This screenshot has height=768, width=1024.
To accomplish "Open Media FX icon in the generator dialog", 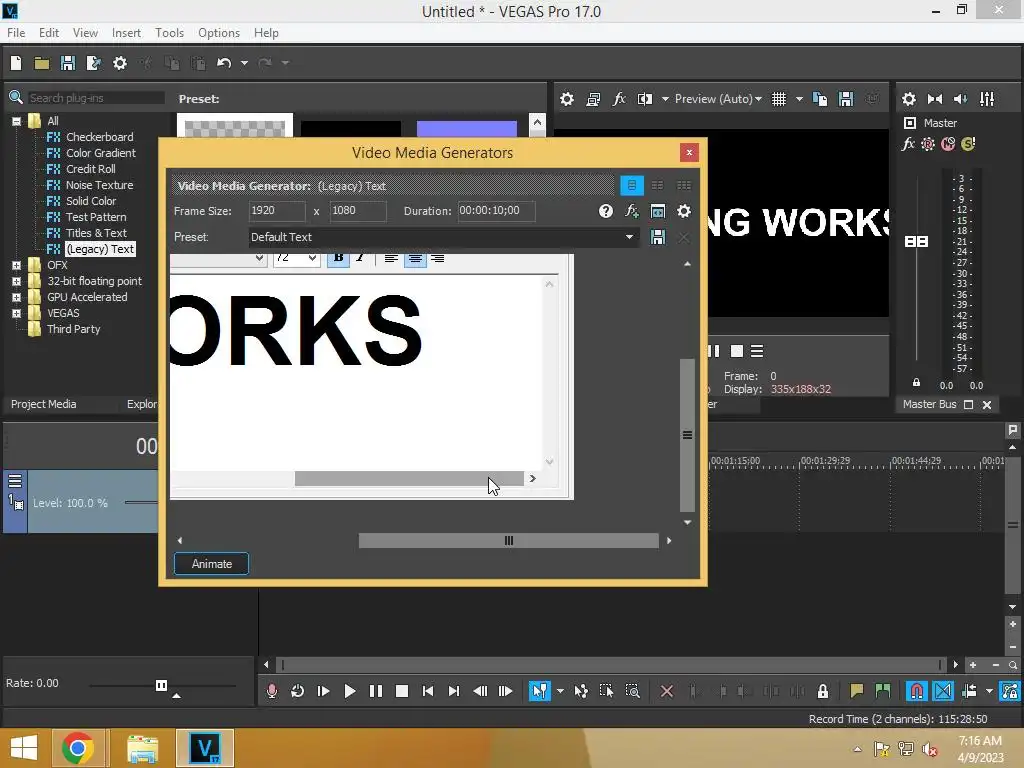I will coord(632,211).
